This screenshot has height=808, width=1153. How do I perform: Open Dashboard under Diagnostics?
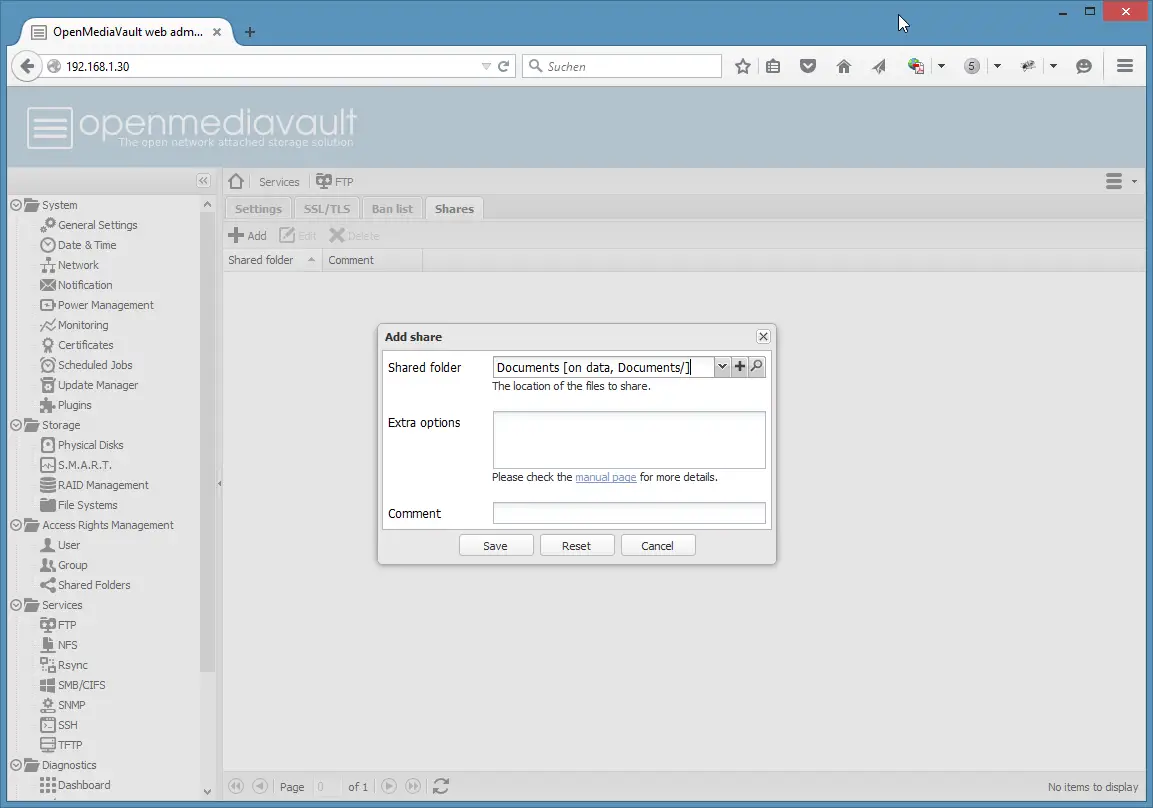tap(84, 785)
